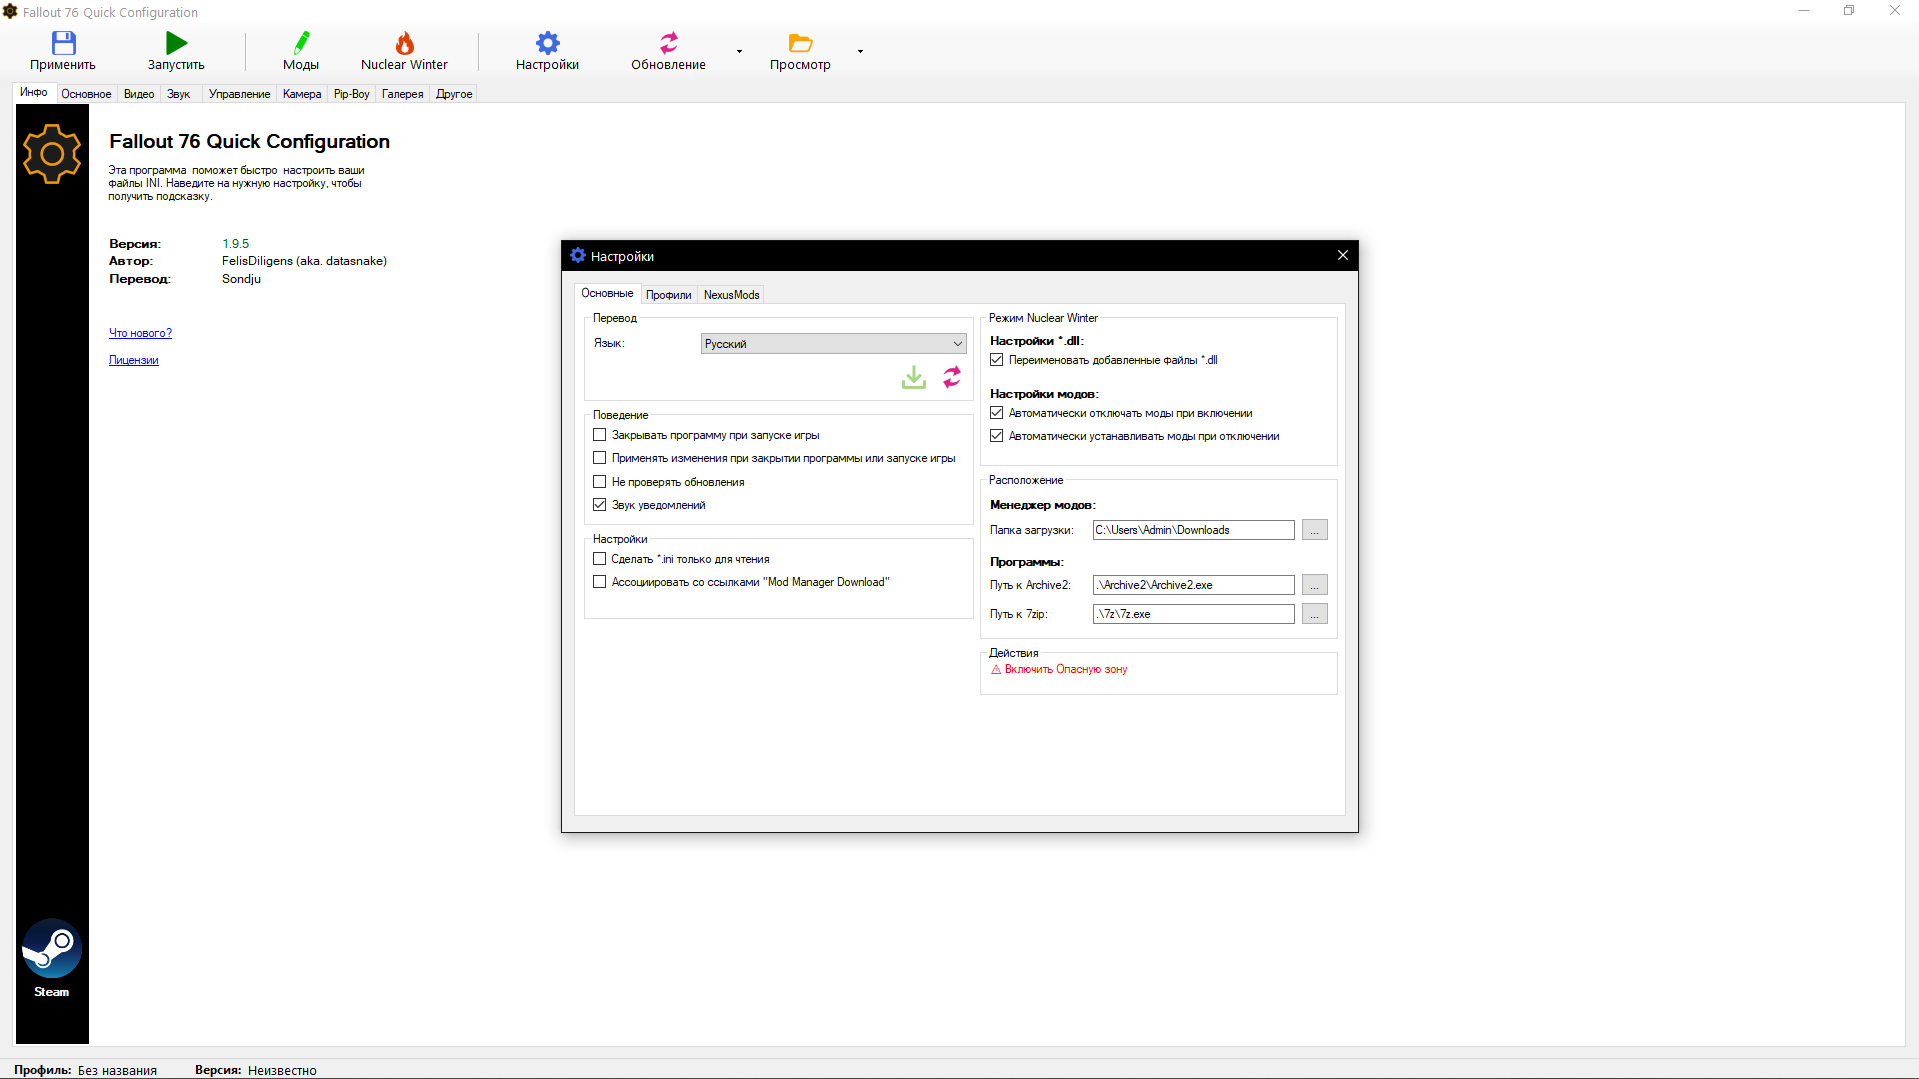The image size is (1919, 1079).
Task: Refresh translations with pink arrows icon
Action: point(952,377)
